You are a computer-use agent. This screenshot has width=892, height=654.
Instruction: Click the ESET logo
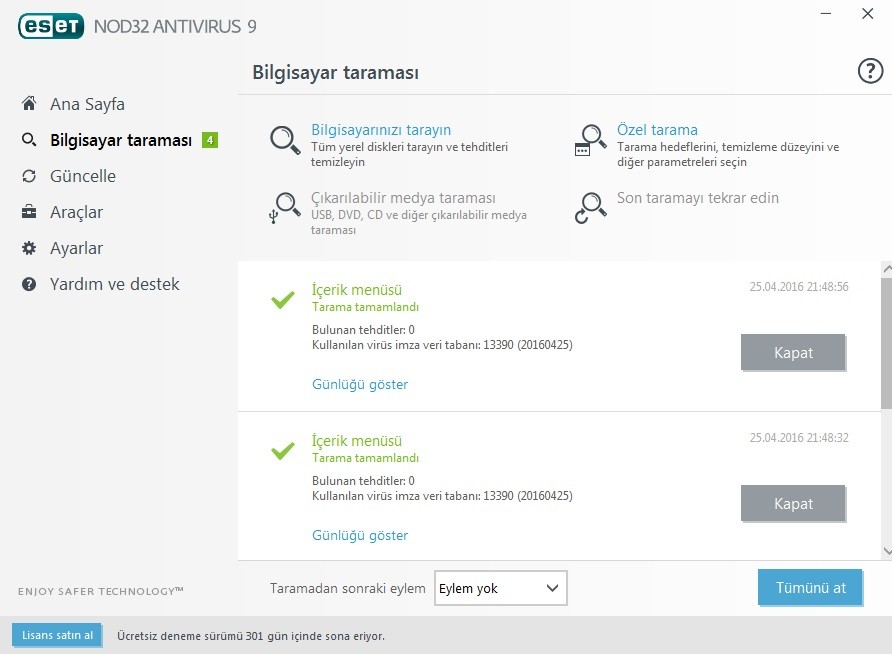51,26
